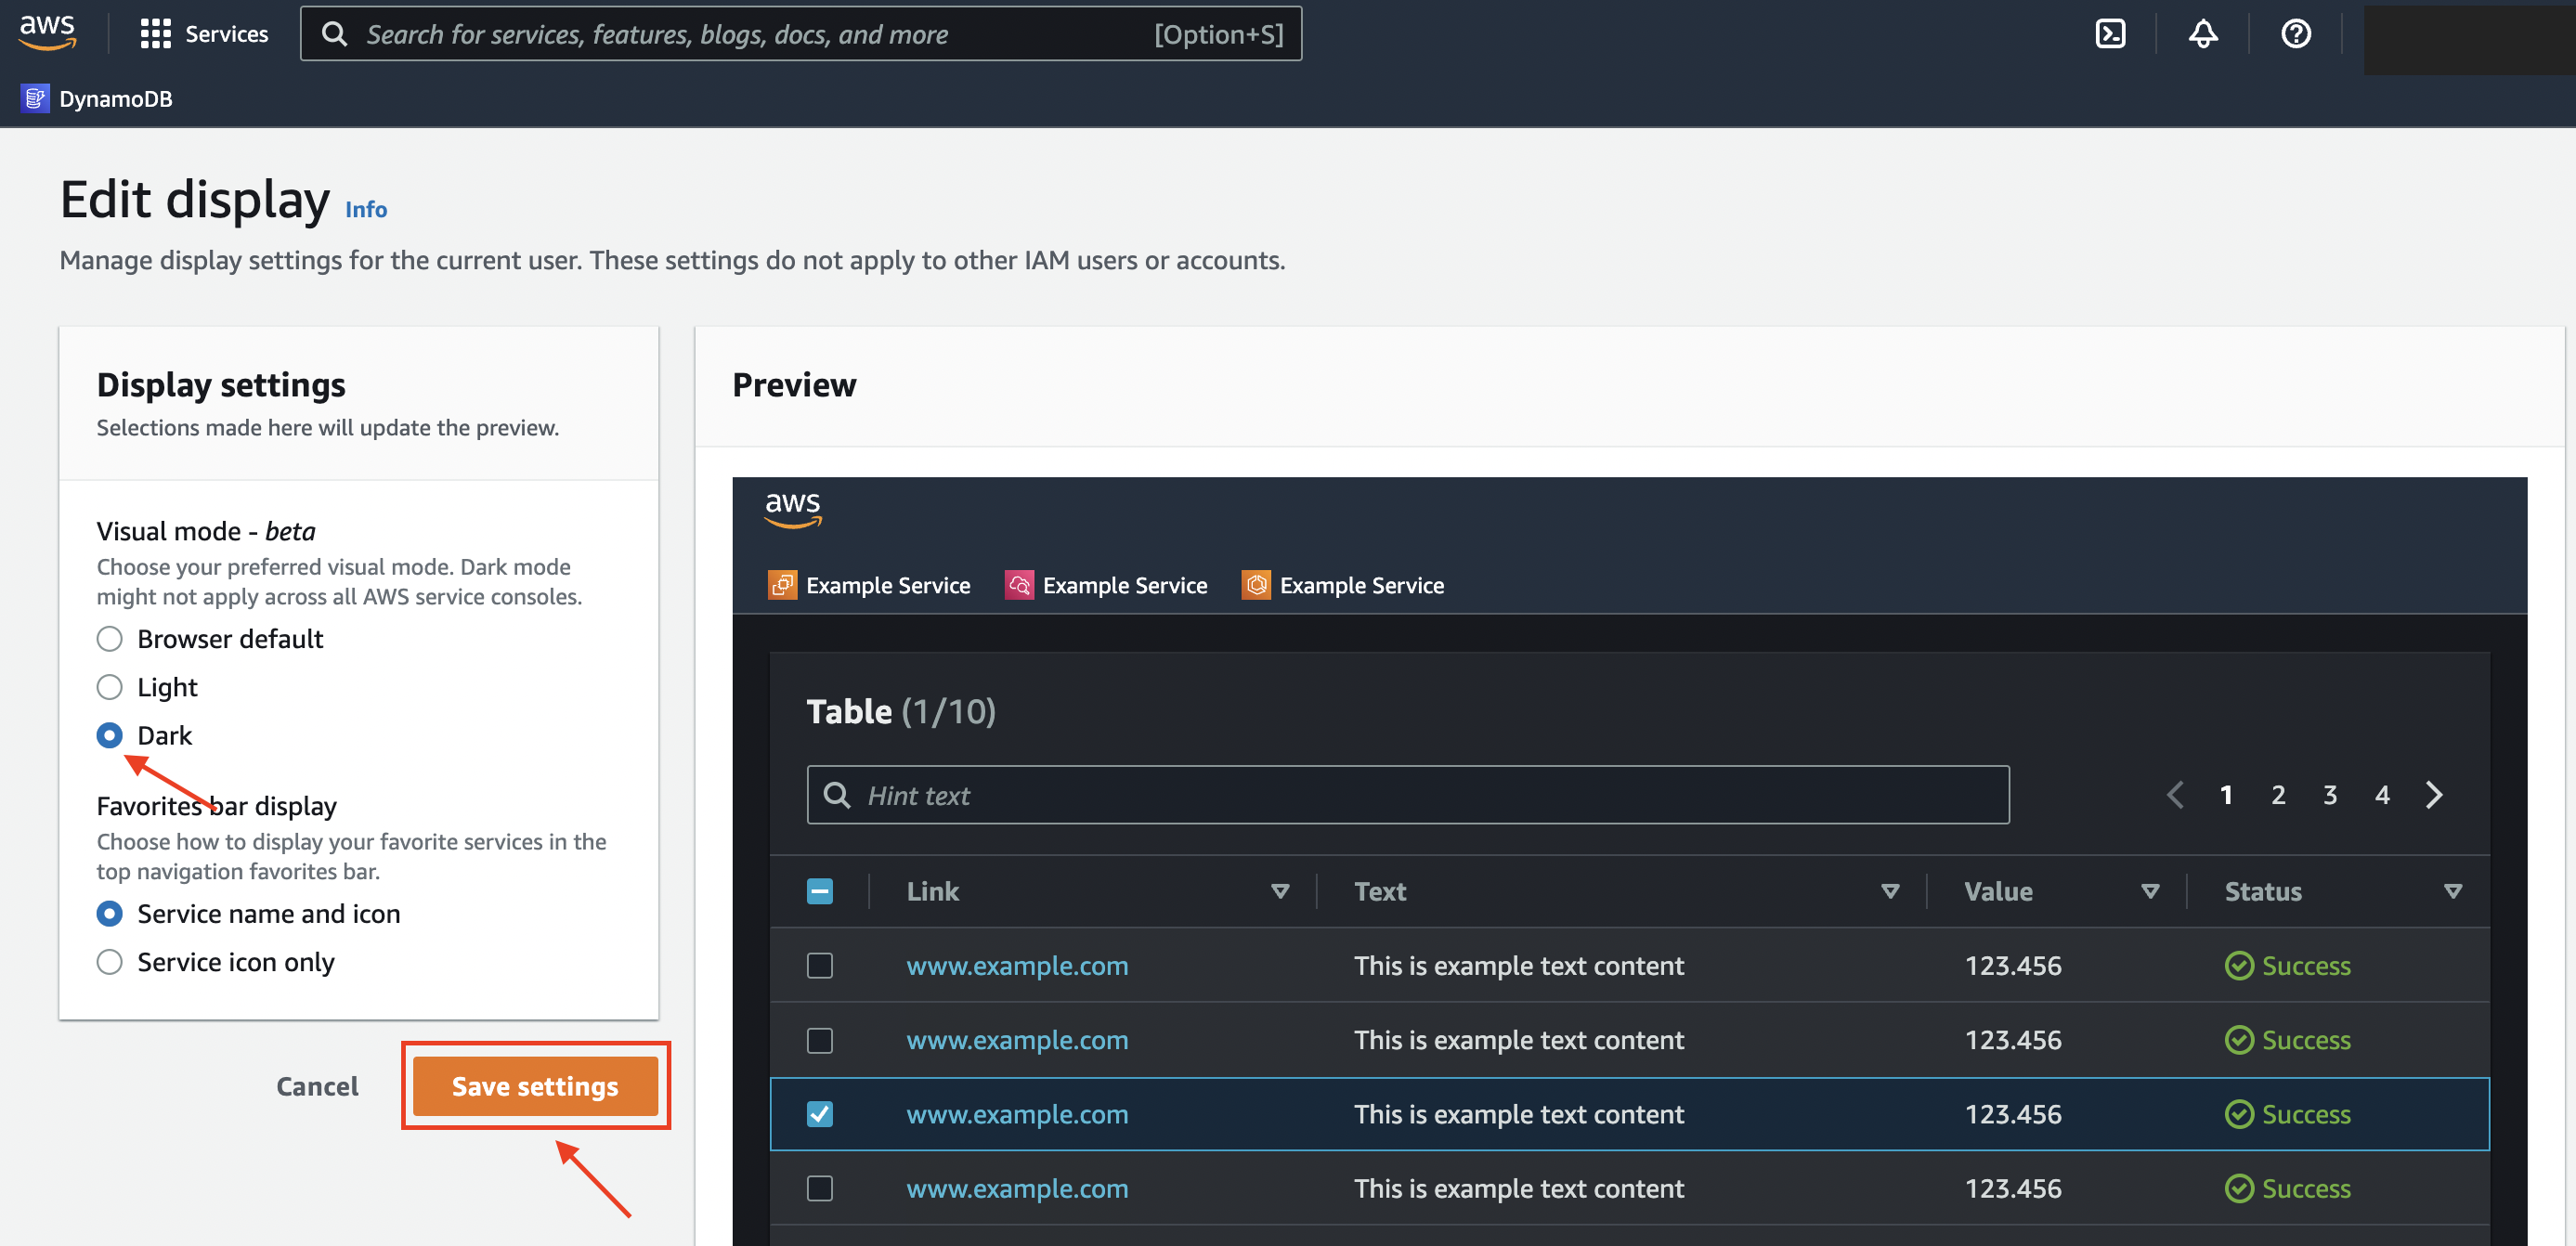Click pink Example Service icon in preview
The width and height of the screenshot is (2576, 1246).
pos(1019,585)
